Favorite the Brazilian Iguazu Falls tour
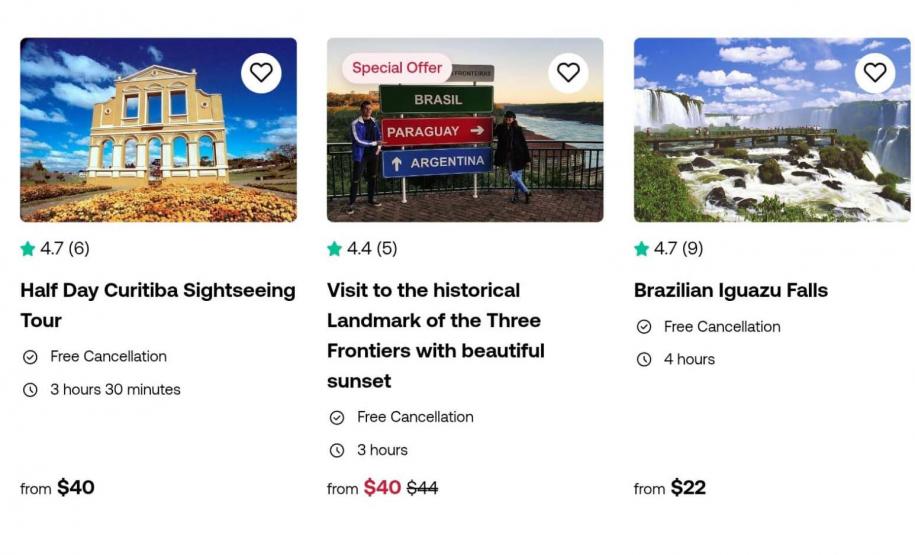Image resolution: width=915 pixels, height=555 pixels. [875, 73]
